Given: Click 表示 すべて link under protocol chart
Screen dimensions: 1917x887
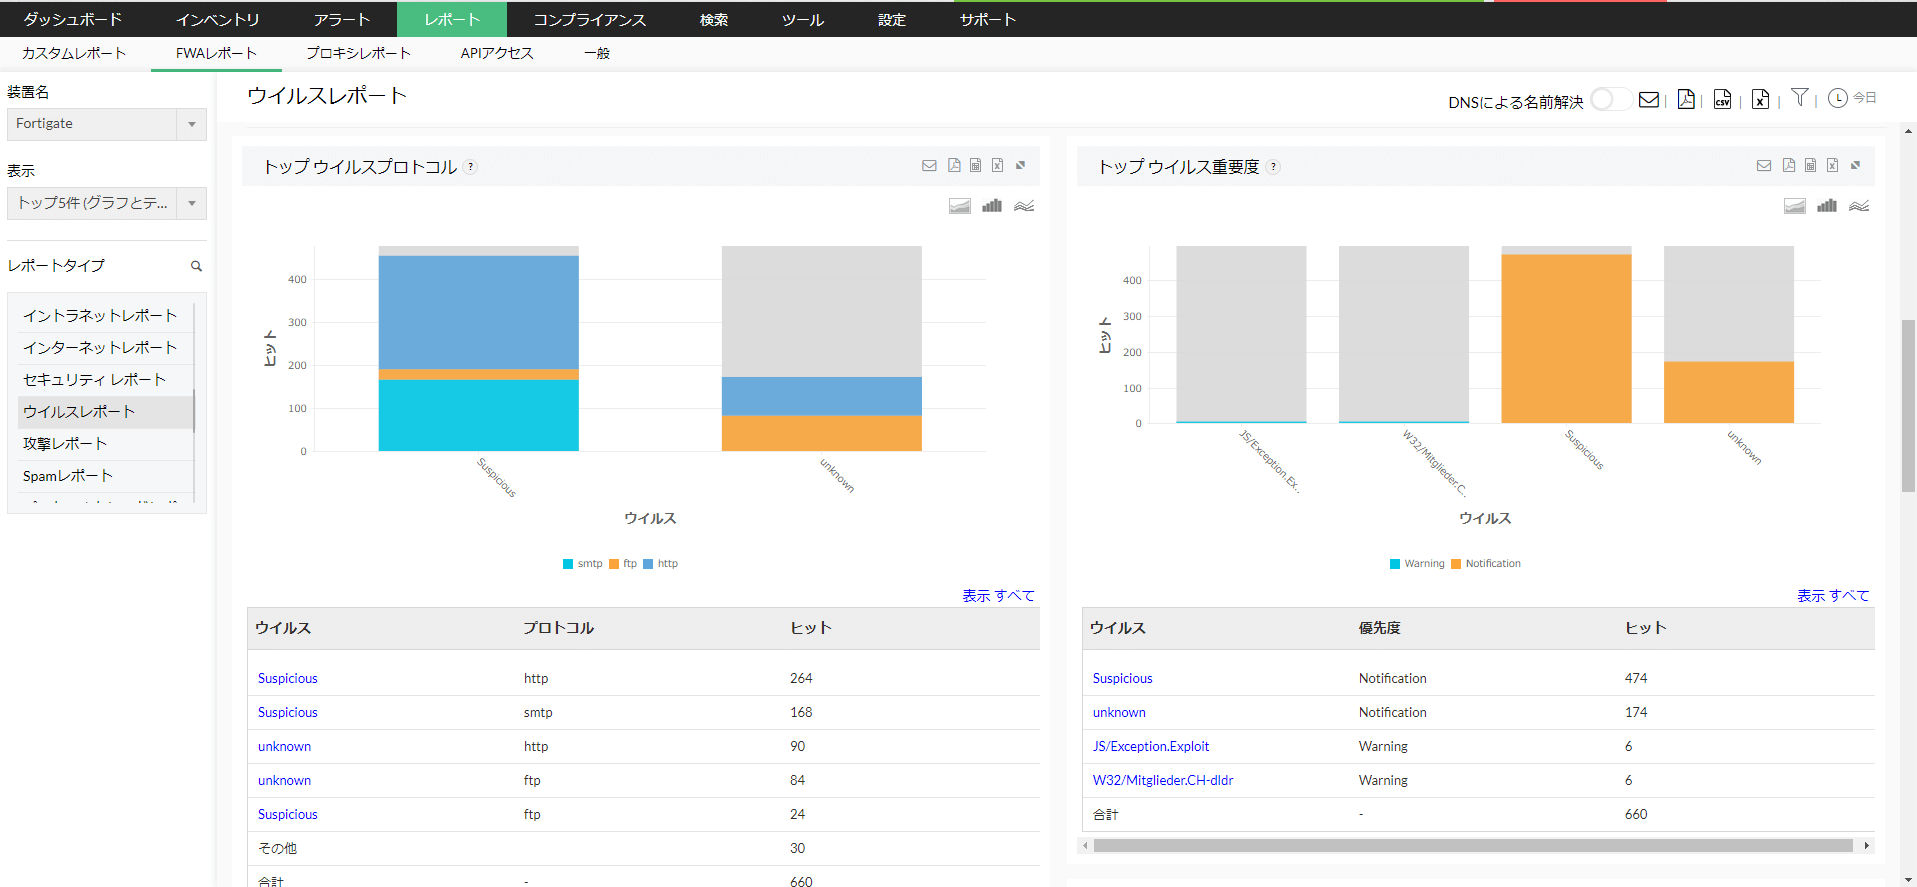Looking at the screenshot, I should [997, 596].
